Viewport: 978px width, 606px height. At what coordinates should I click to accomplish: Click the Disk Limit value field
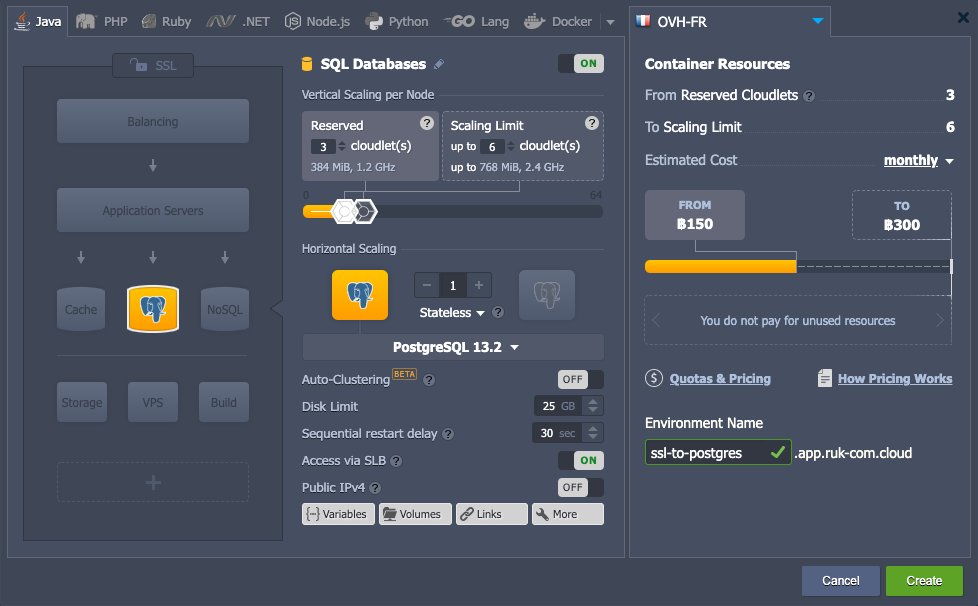click(x=558, y=406)
